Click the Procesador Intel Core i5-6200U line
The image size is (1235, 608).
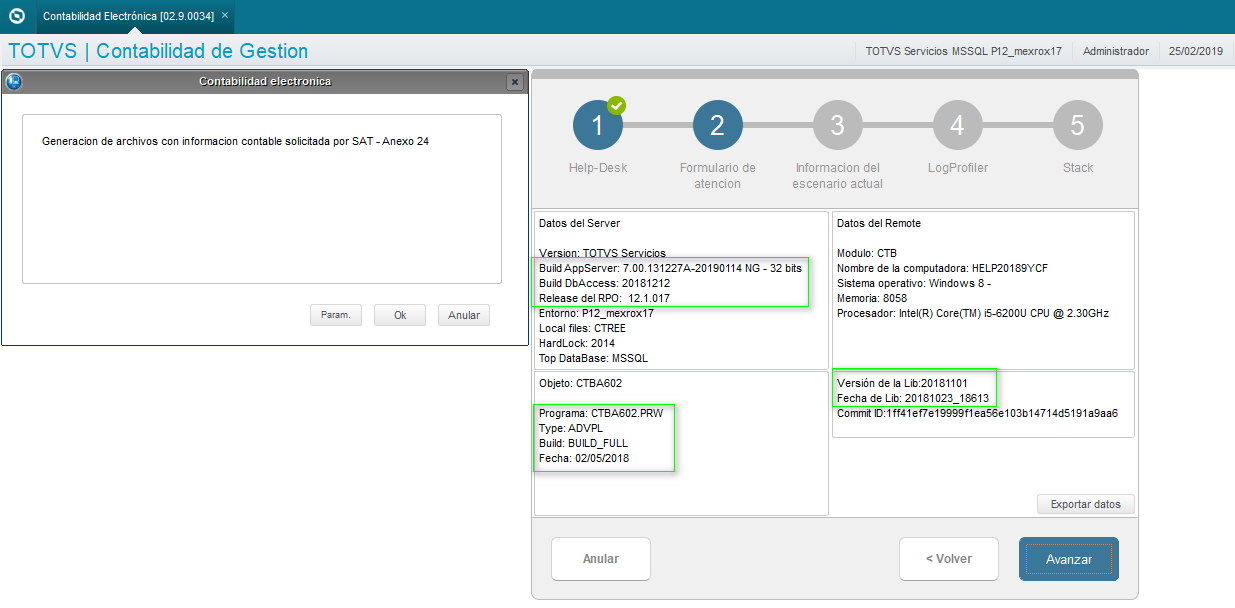[x=973, y=313]
